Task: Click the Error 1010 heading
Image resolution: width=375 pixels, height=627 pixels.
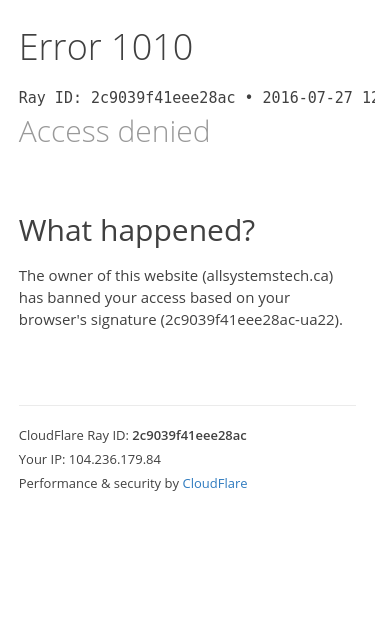Action: [106, 47]
